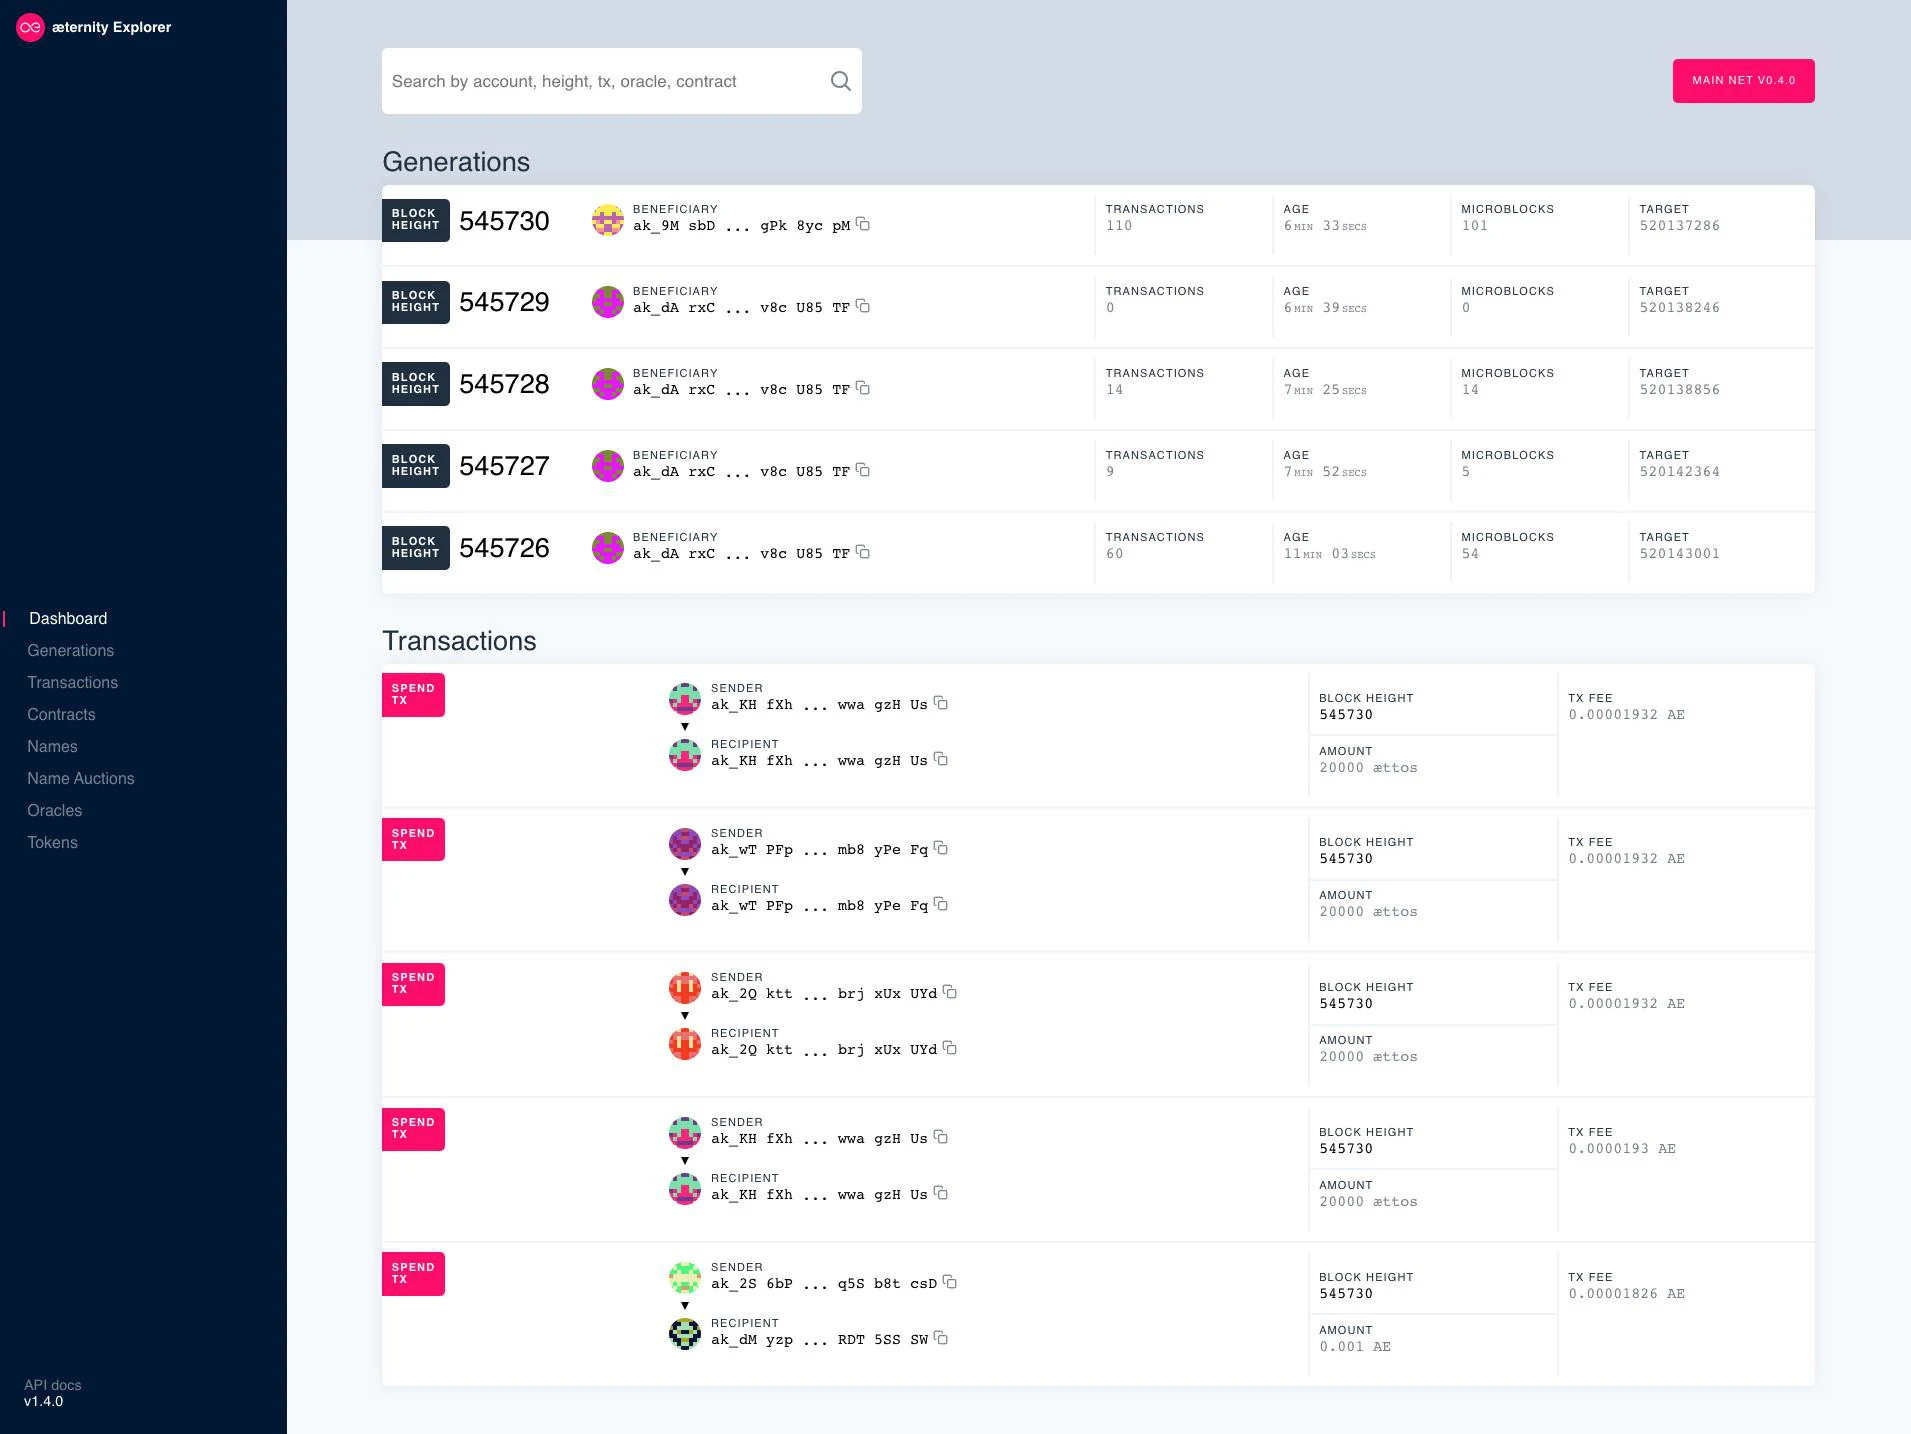The width and height of the screenshot is (1911, 1434).
Task: Click TX fee 0.00001826 AE
Action: pyautogui.click(x=1626, y=1294)
